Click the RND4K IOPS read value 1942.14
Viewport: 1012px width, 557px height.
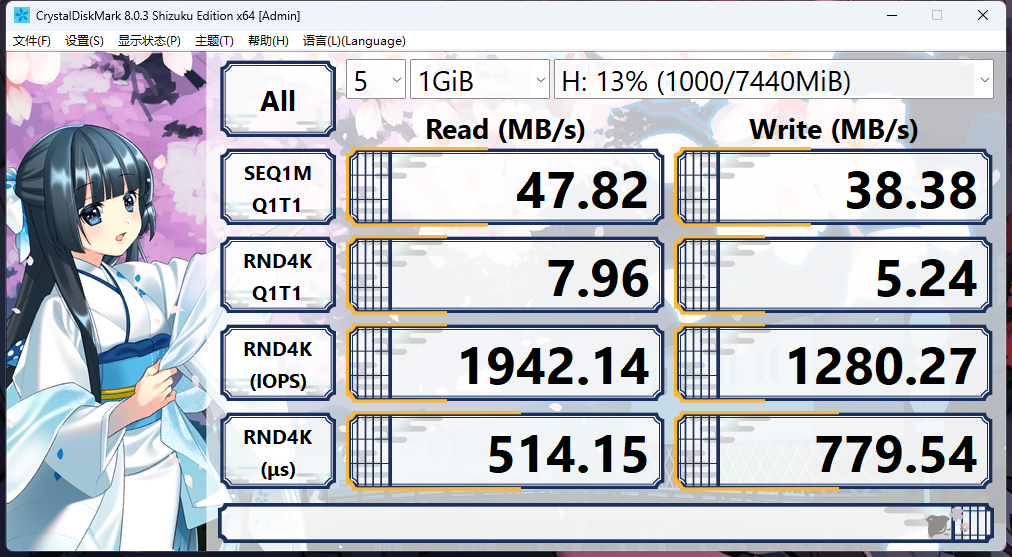tap(505, 364)
